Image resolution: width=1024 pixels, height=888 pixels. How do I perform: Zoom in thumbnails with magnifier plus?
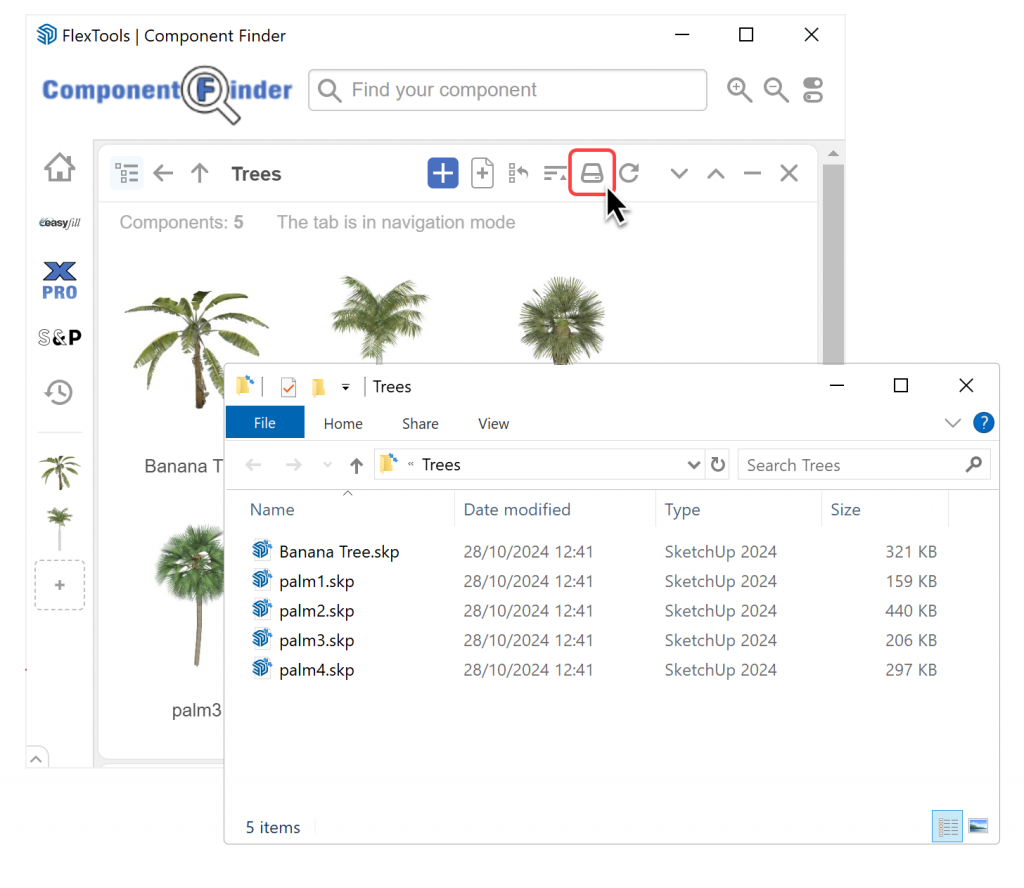tap(739, 90)
